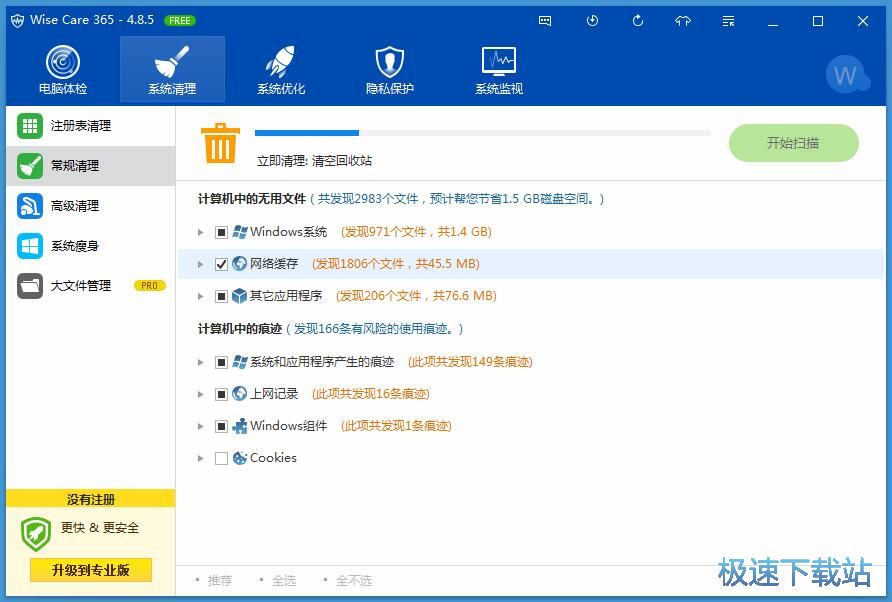Click the 网络缓存 globe icon
Viewport: 892px width, 602px height.
click(x=239, y=264)
